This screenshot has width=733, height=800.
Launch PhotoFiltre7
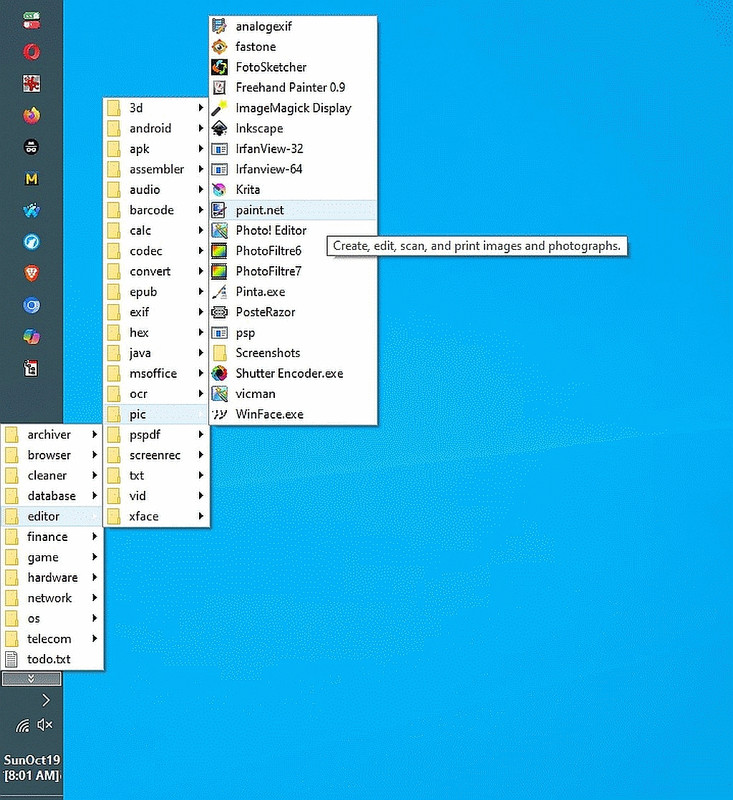[293, 271]
